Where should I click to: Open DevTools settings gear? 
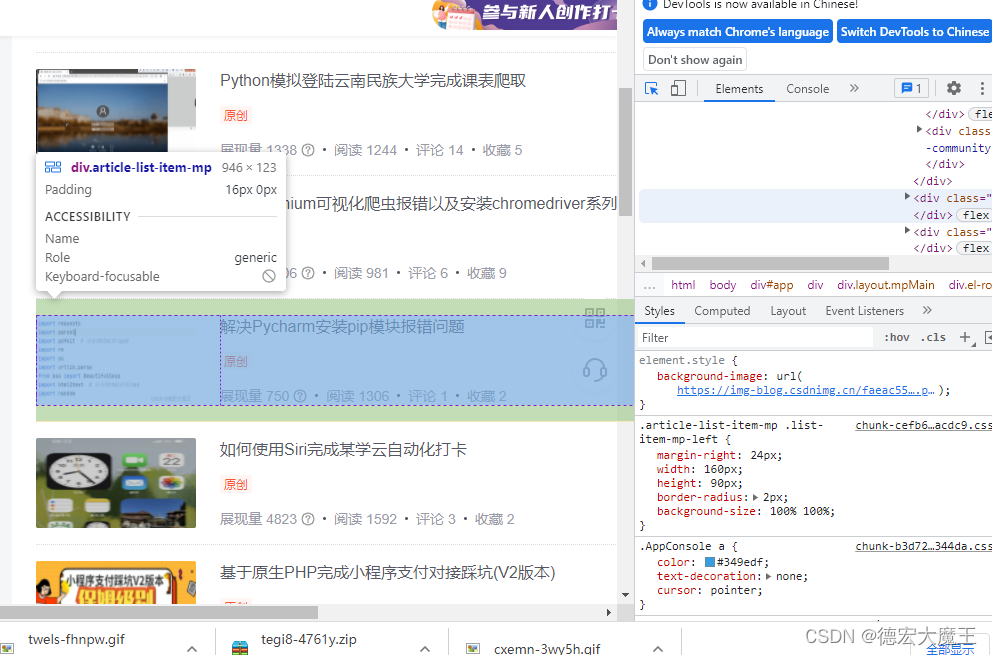952,89
